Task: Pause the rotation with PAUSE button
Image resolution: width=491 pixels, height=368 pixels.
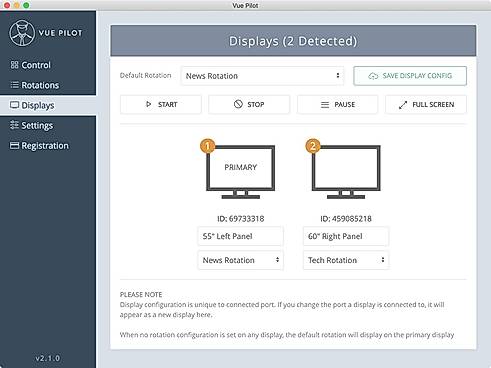Action: 337,105
